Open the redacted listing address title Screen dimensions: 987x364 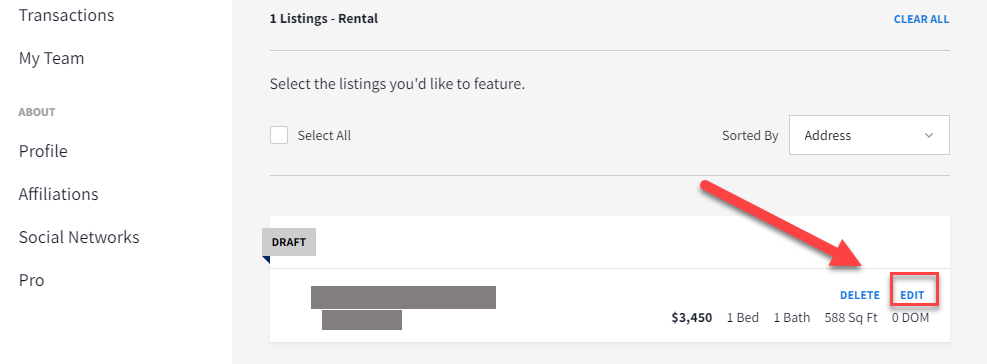403,297
